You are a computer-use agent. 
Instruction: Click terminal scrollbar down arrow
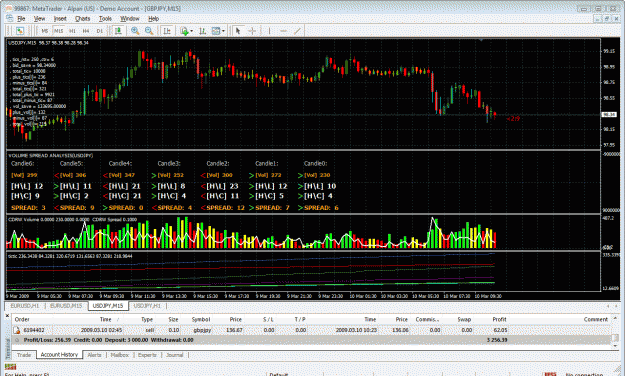[x=615, y=345]
